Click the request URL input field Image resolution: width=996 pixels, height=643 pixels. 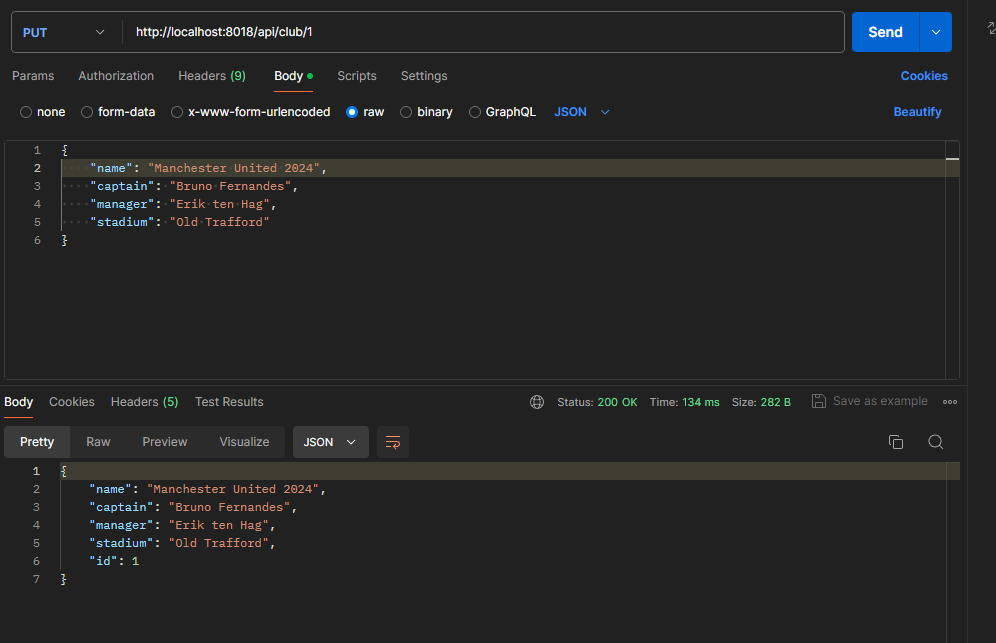(x=483, y=32)
